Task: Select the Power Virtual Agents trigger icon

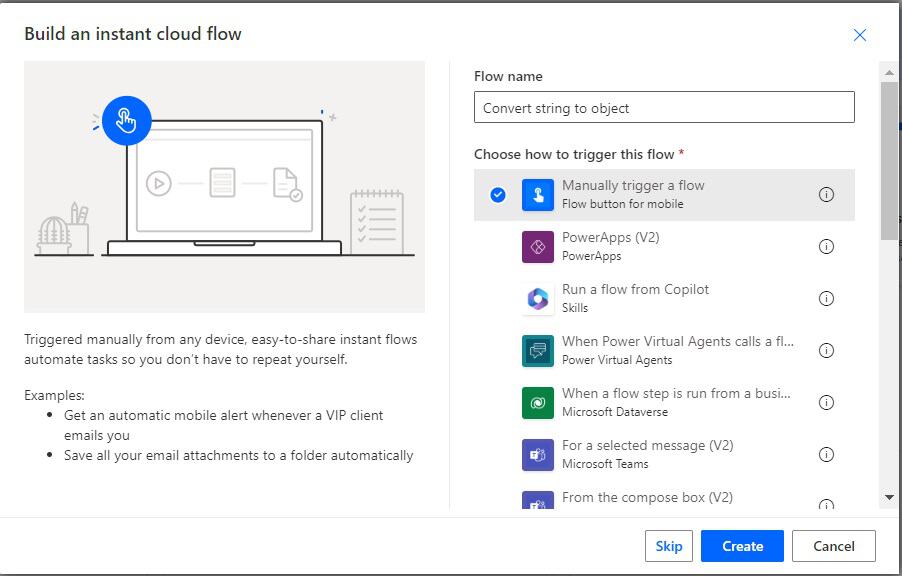Action: (x=537, y=350)
